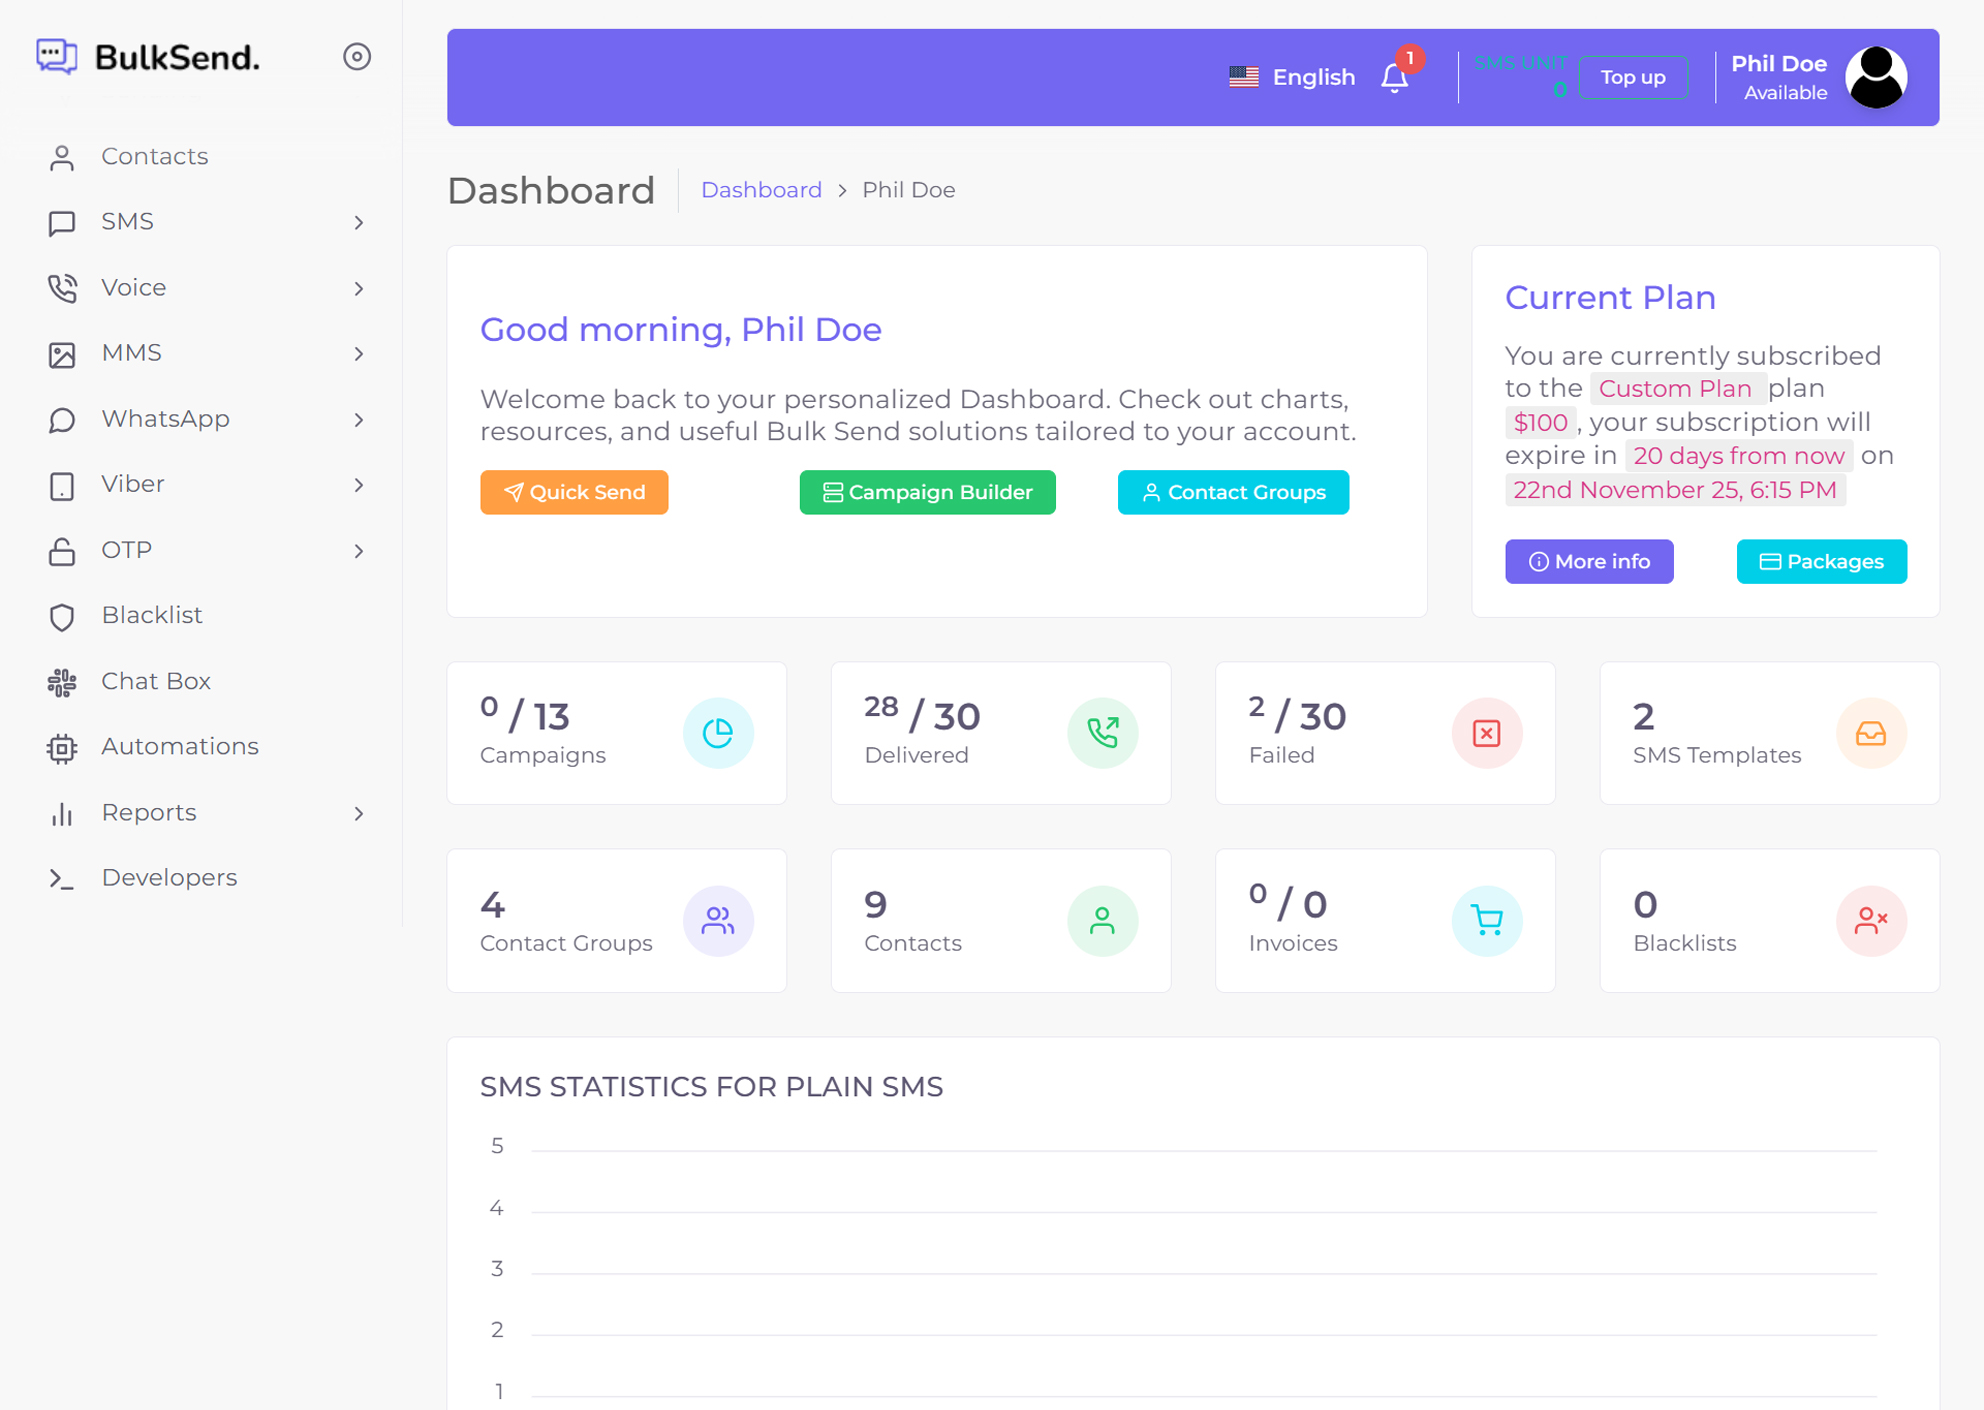This screenshot has width=1984, height=1410.
Task: Toggle the sidebar collapse circle icon
Action: coord(357,57)
